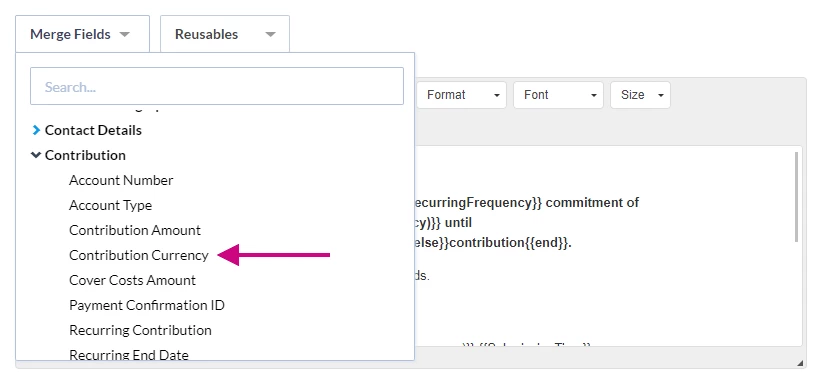The width and height of the screenshot is (826, 389).
Task: Click text 'commitment of' in editor
Action: click(593, 202)
